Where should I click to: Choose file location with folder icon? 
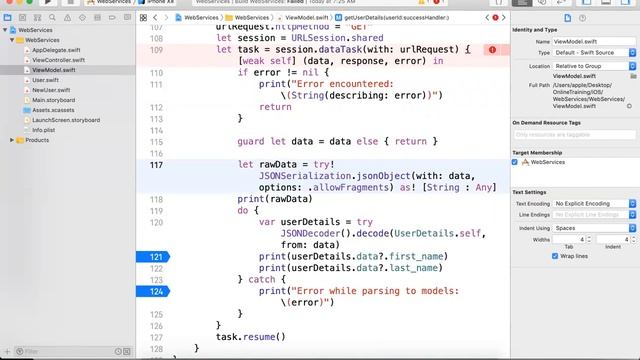633,76
